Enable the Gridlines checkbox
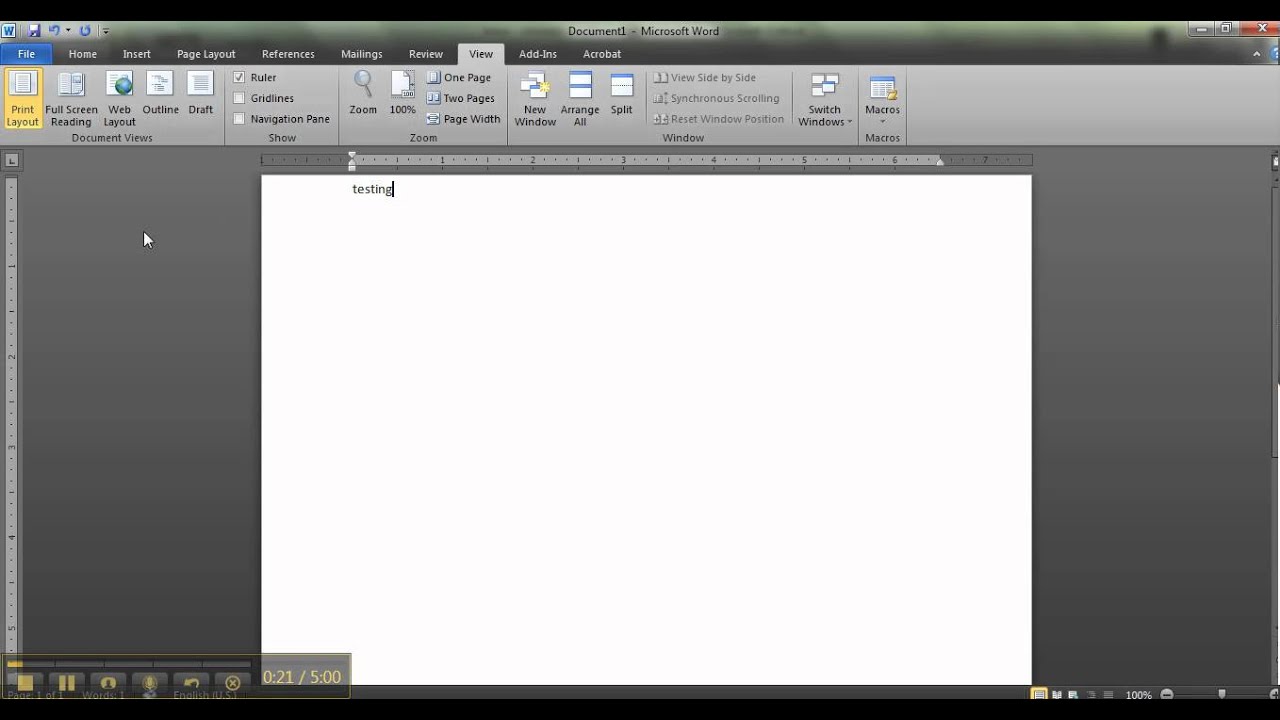The width and height of the screenshot is (1280, 720). click(239, 98)
